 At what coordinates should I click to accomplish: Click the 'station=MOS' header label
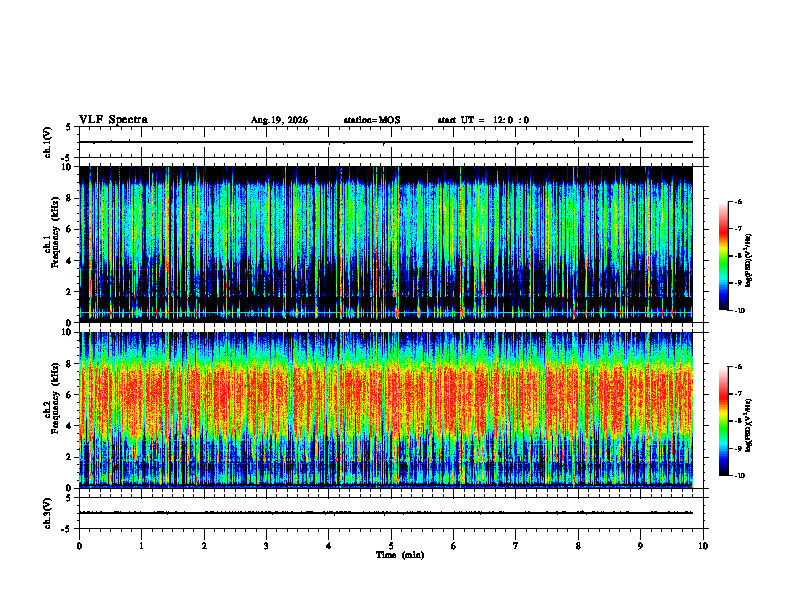(372, 120)
